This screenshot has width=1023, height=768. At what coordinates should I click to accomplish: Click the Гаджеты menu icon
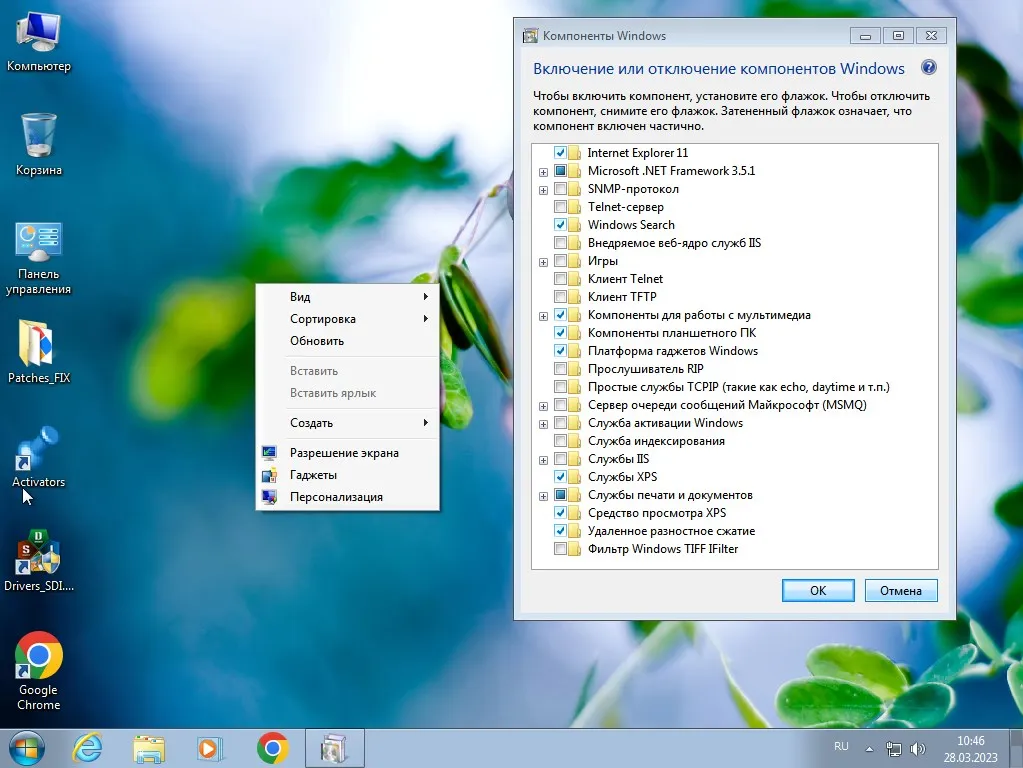(269, 475)
